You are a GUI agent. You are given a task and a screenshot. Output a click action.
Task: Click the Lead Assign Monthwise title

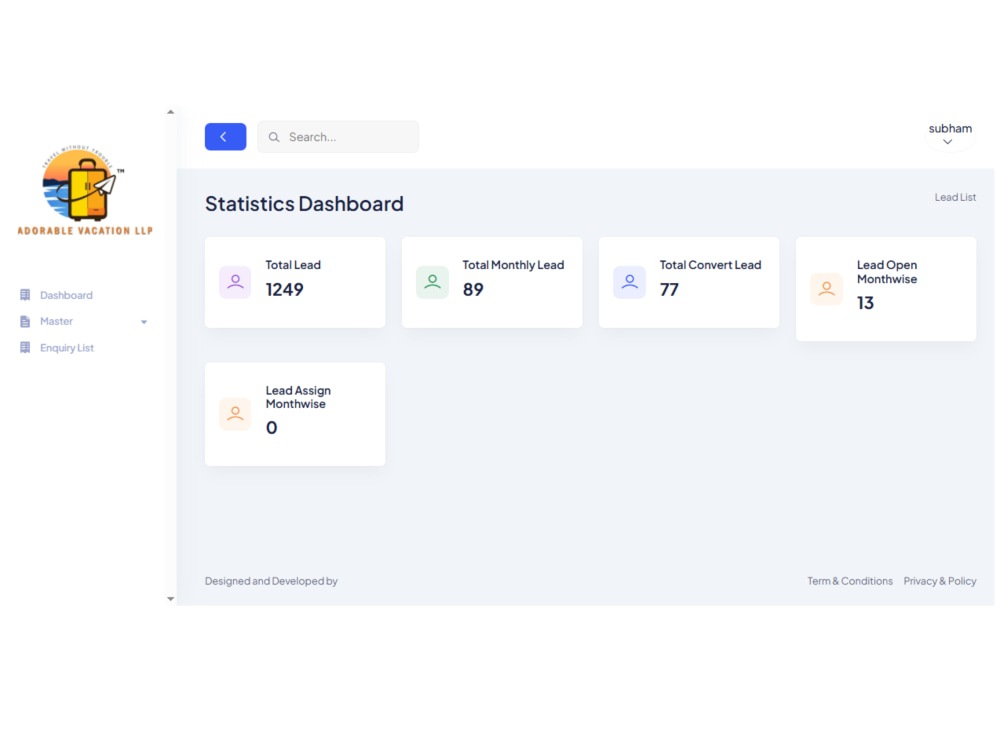[298, 397]
